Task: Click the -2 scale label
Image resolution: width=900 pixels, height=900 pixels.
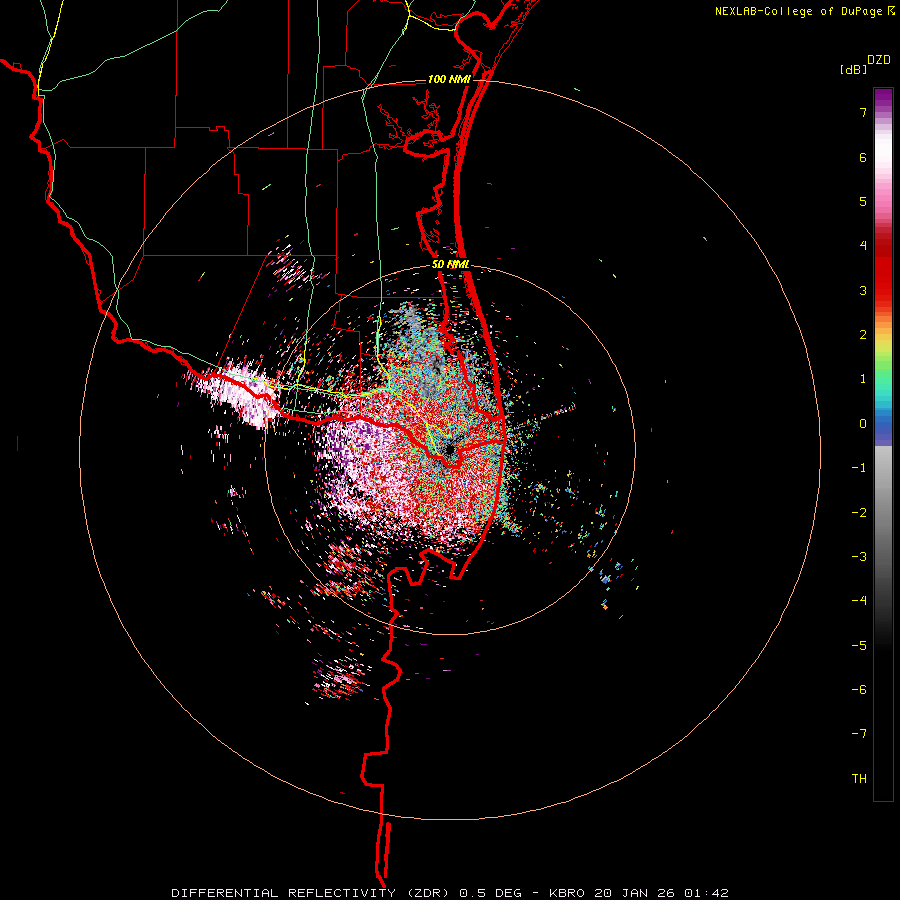Action: [859, 513]
